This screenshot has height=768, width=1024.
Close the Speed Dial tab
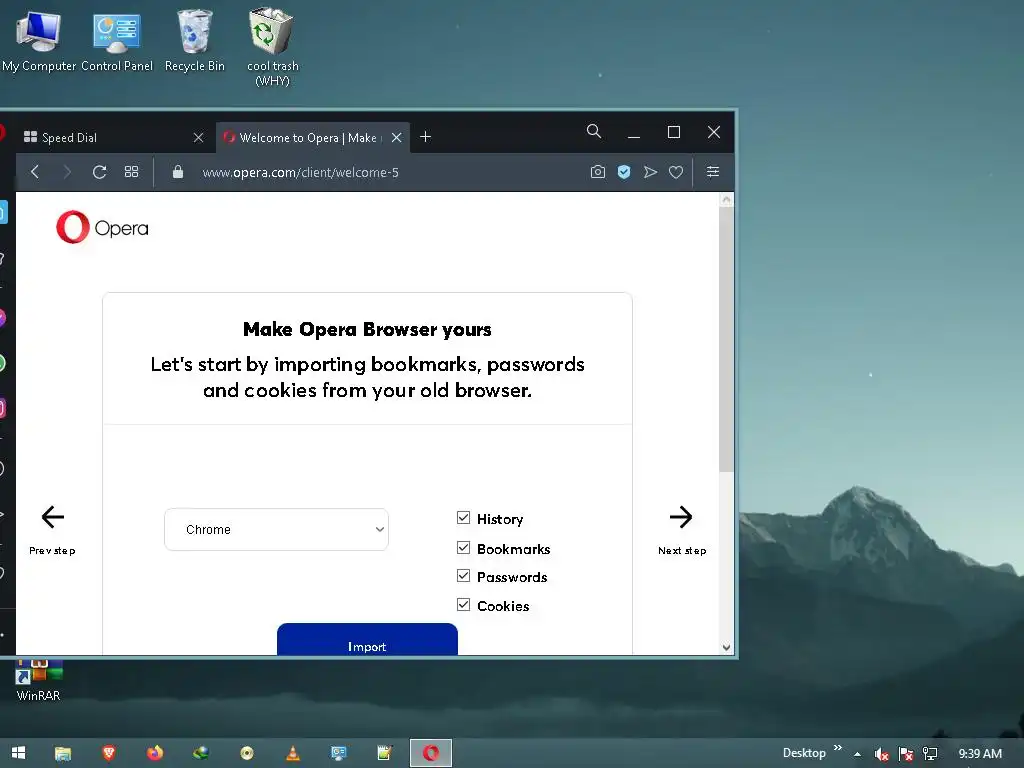point(199,137)
